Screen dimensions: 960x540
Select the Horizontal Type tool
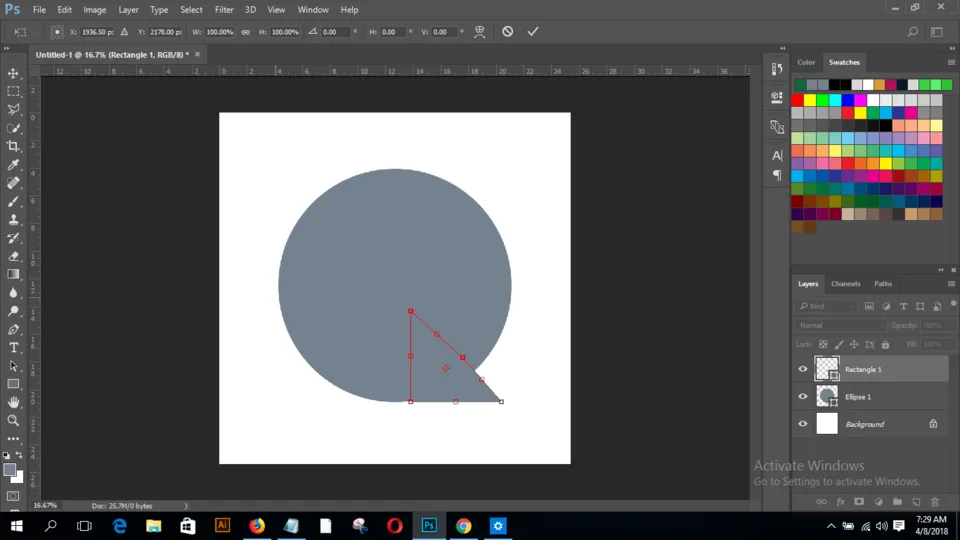point(13,348)
